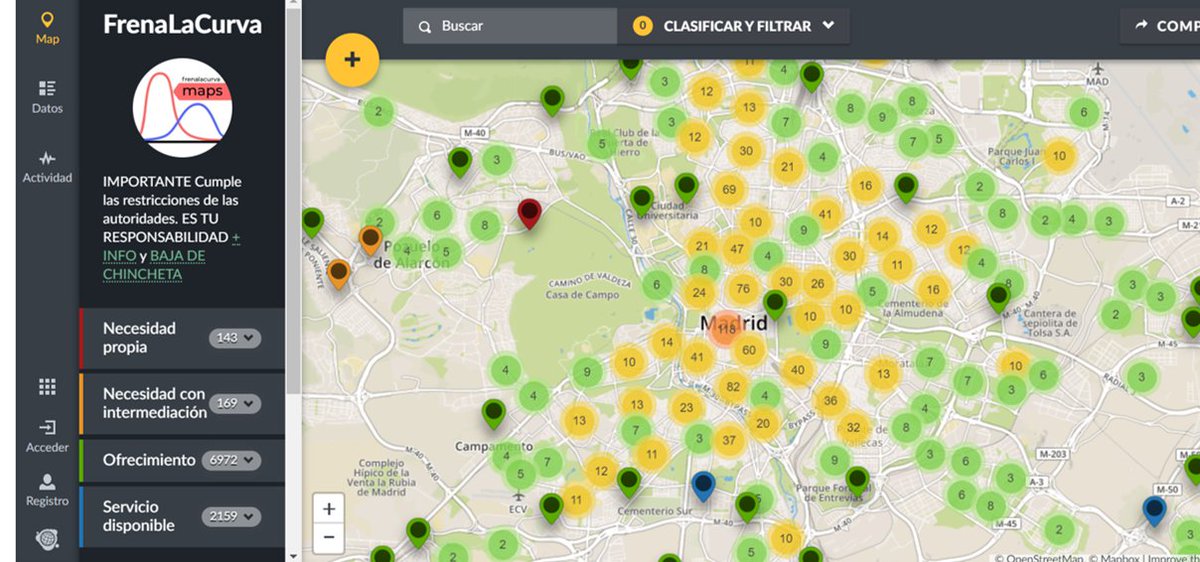1200x562 pixels.
Task: Open the yellow cluster numbered 26
Action: (x=817, y=283)
